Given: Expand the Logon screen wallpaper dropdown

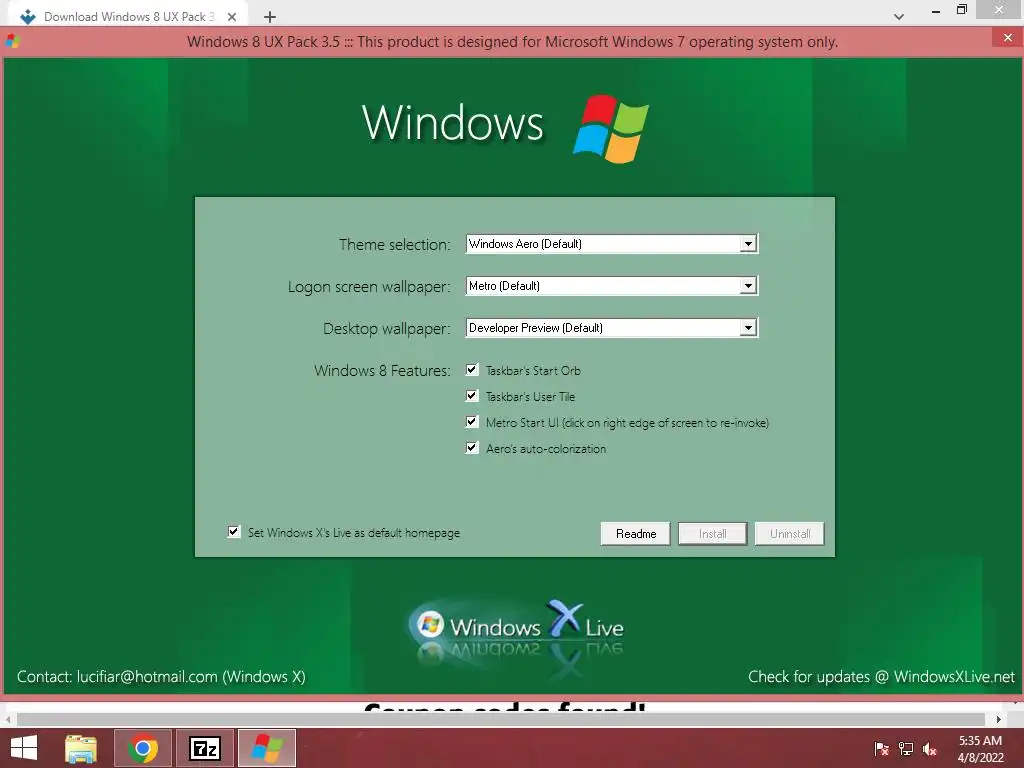Looking at the screenshot, I should (612, 285).
